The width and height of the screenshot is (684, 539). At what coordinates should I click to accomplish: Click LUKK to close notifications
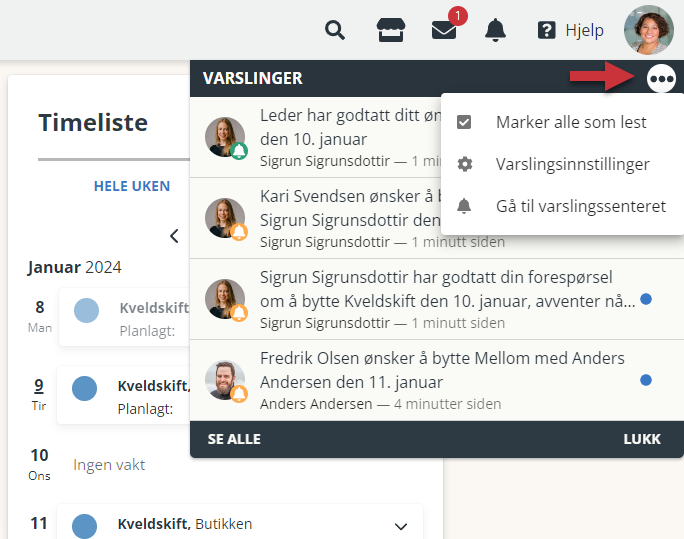pyautogui.click(x=642, y=439)
